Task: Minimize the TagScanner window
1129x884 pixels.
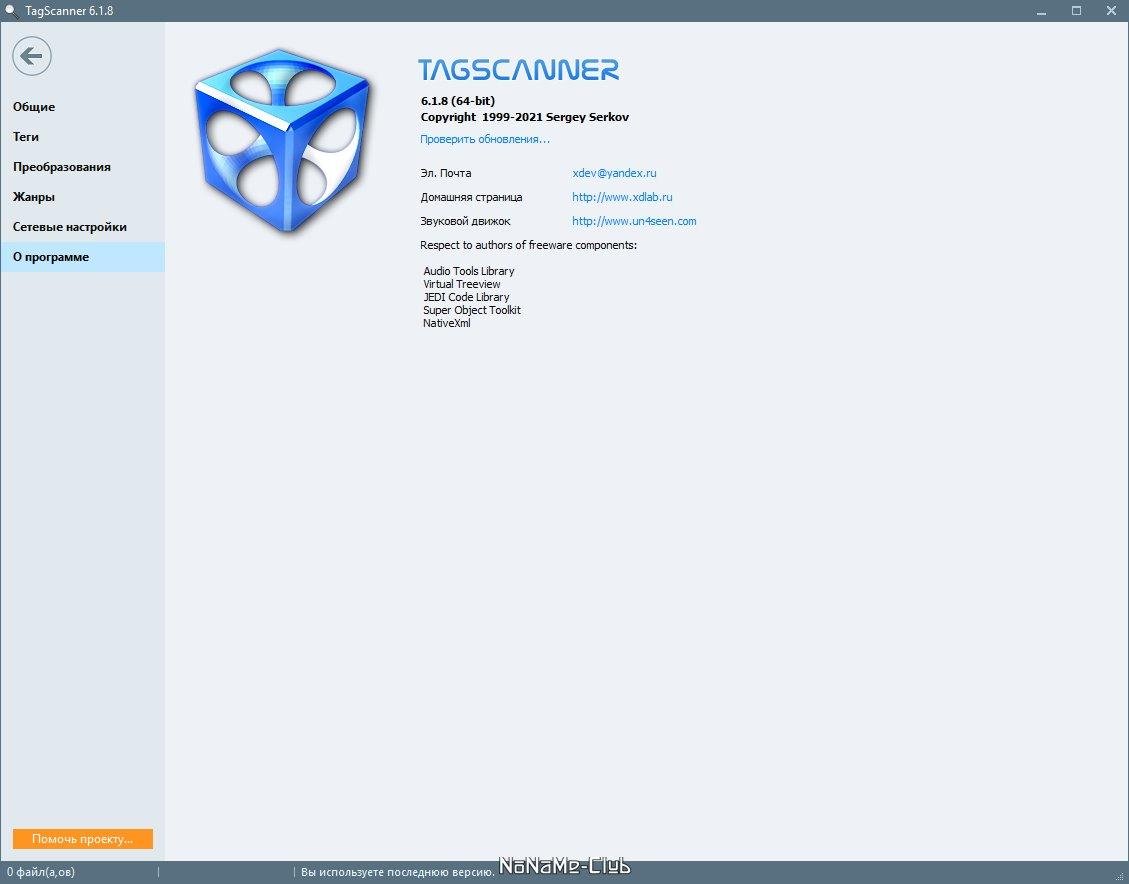Action: tap(1041, 10)
